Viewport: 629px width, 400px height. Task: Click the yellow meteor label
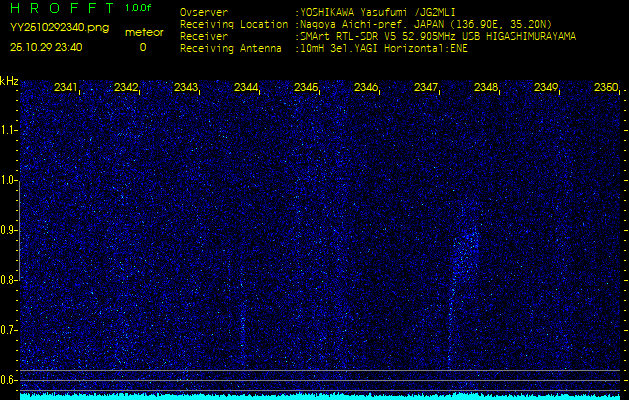point(143,32)
